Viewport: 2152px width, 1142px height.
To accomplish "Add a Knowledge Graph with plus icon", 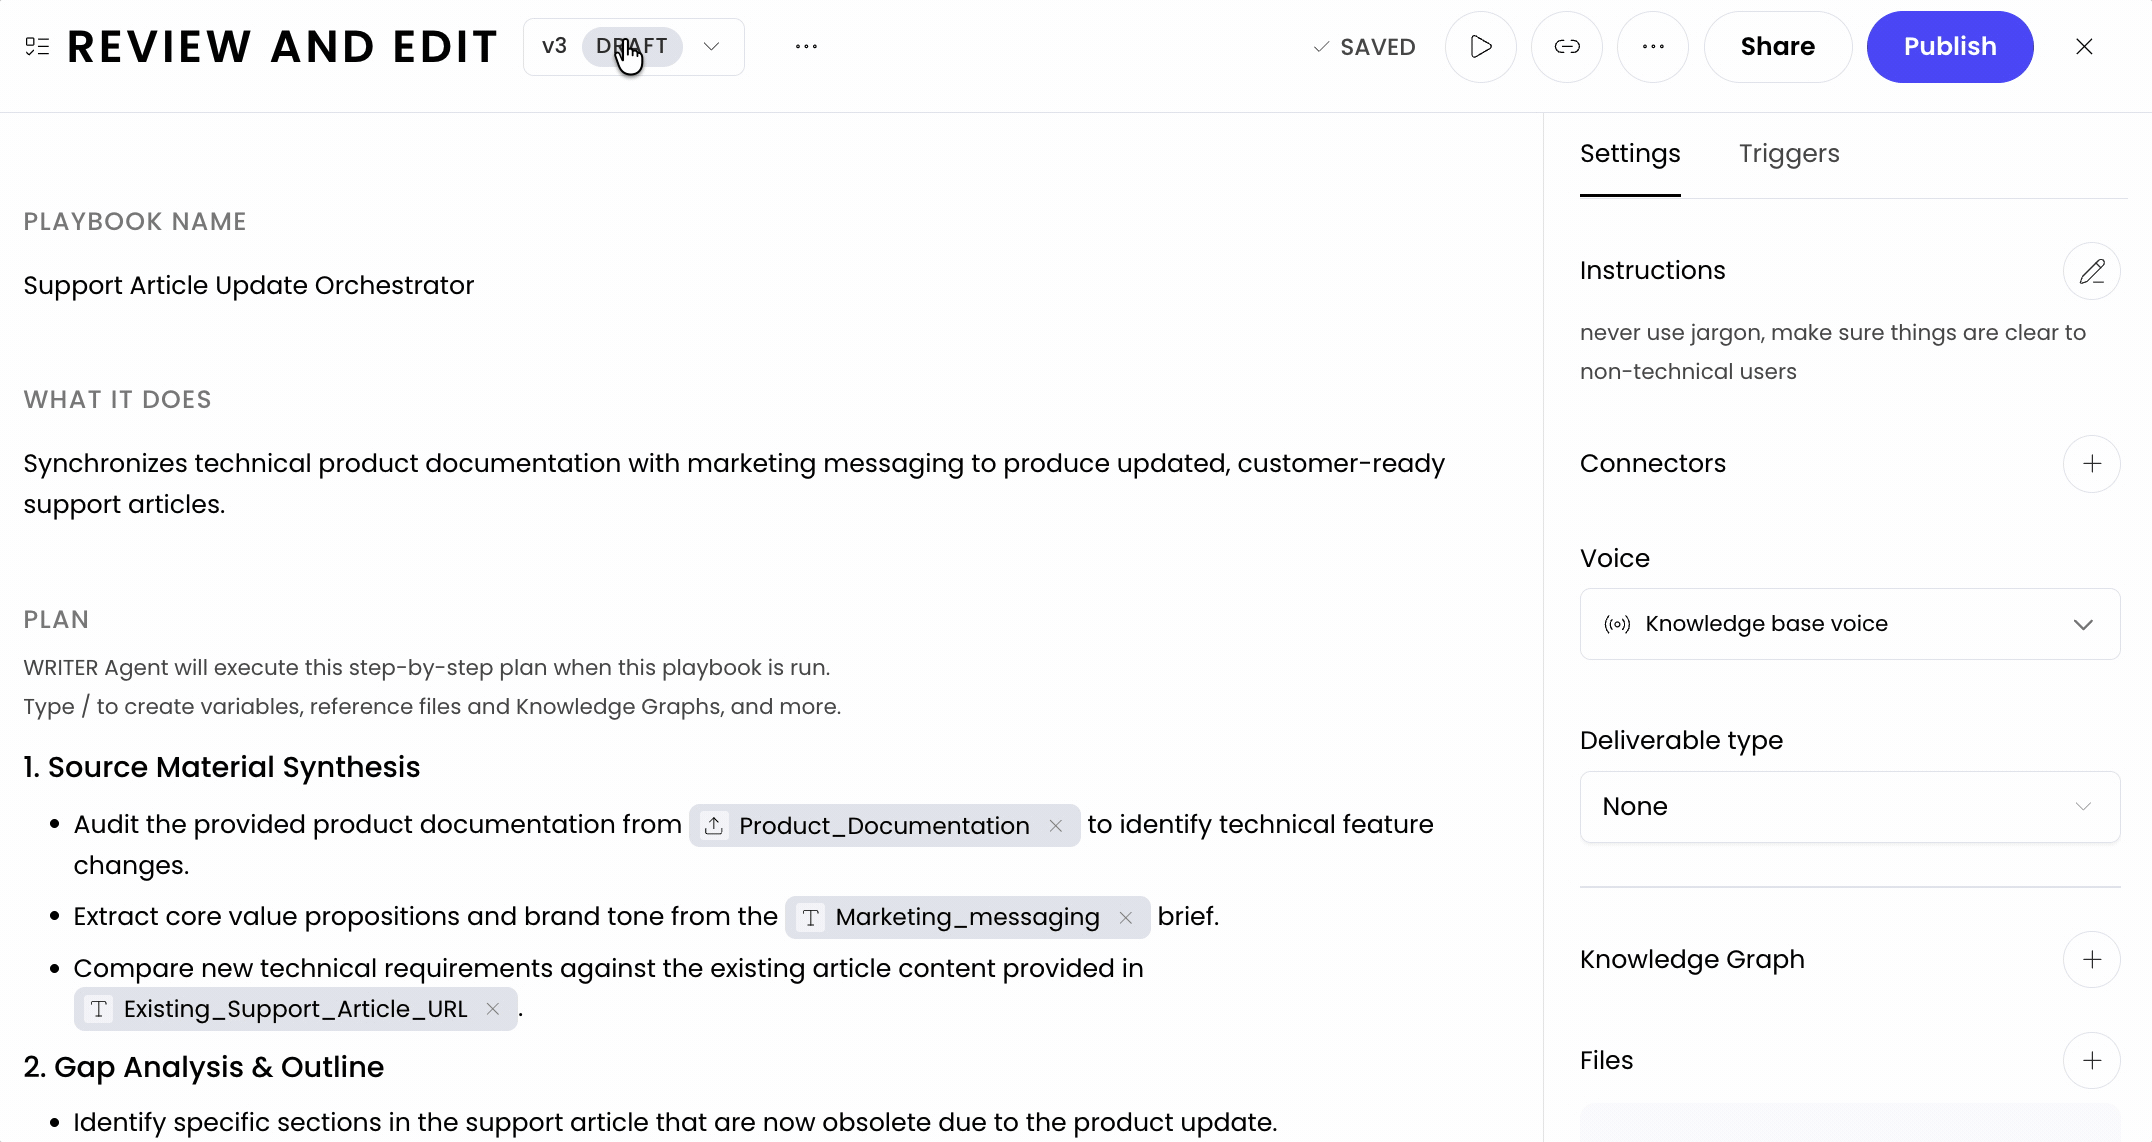I will tap(2091, 960).
